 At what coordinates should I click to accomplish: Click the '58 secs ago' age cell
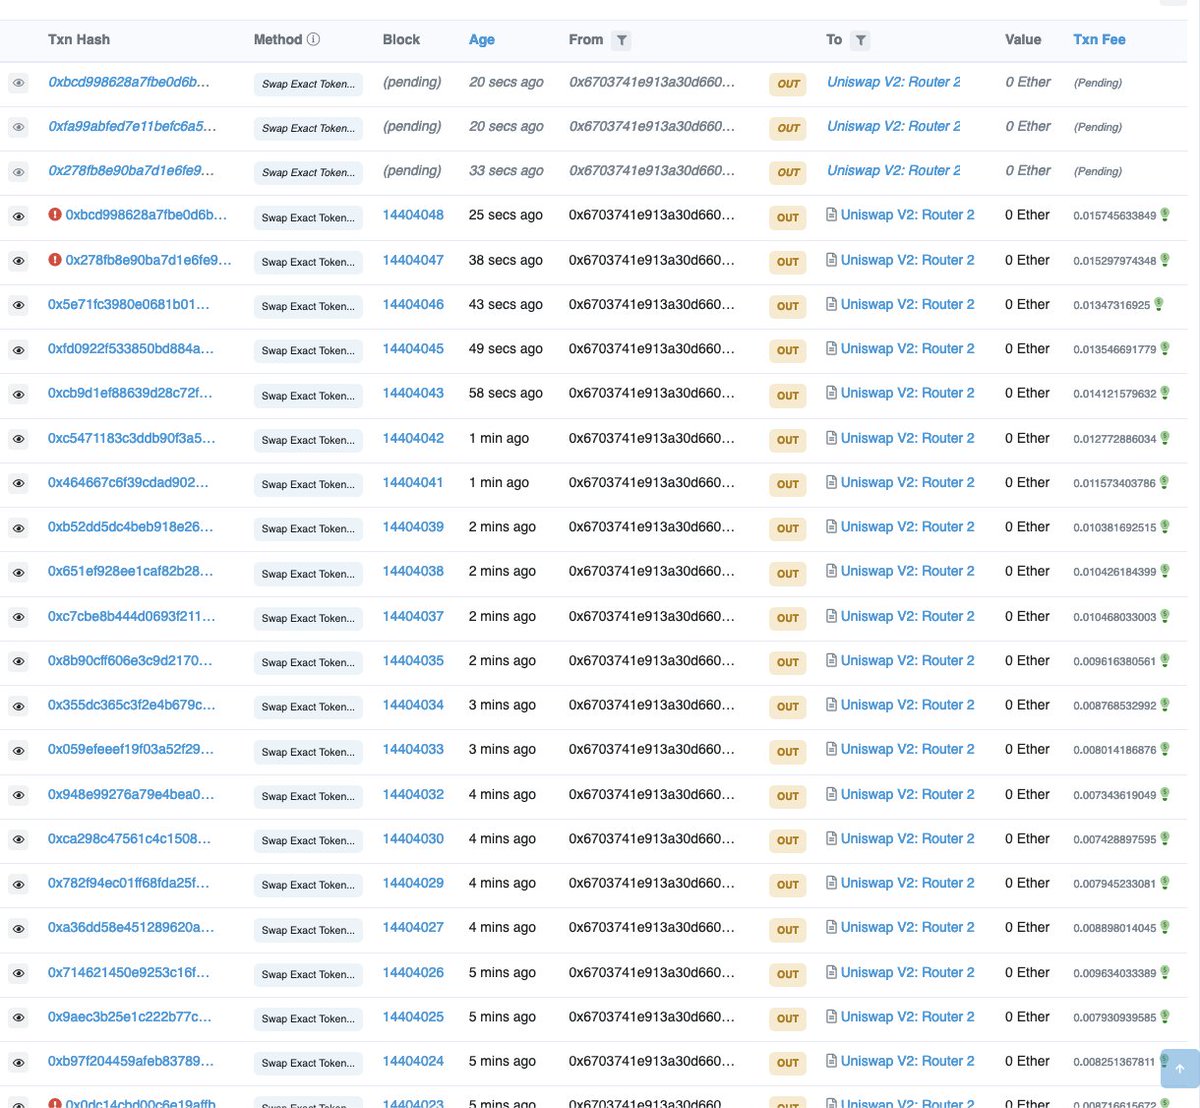(x=506, y=393)
